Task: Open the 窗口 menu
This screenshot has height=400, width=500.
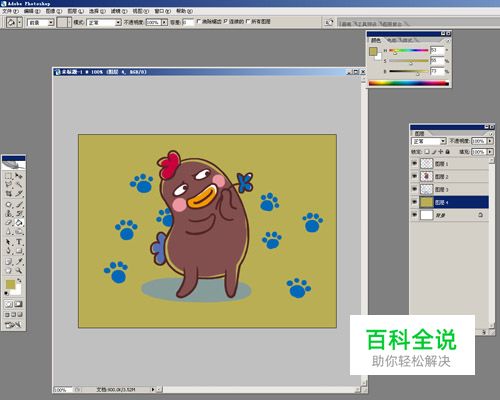Action: [x=163, y=11]
